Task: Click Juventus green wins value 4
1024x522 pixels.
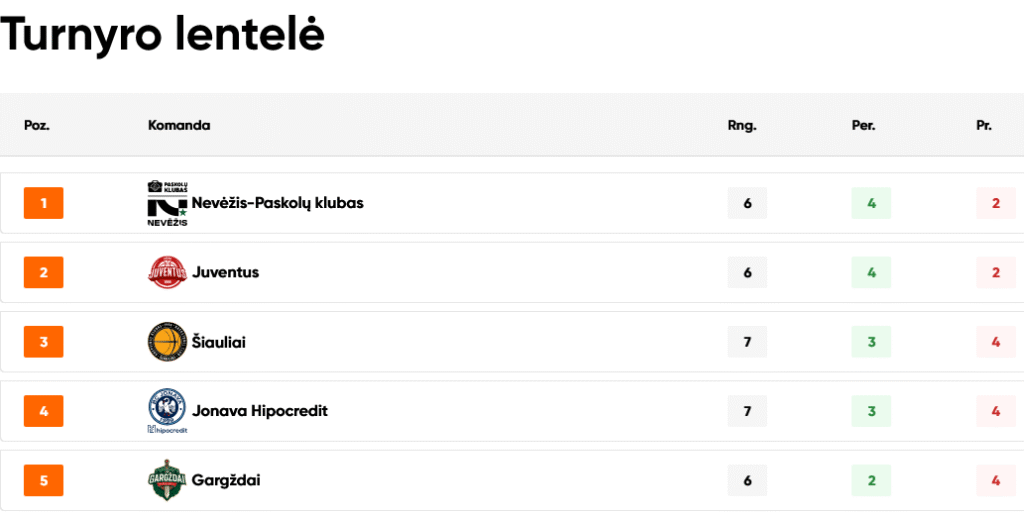Action: [871, 272]
